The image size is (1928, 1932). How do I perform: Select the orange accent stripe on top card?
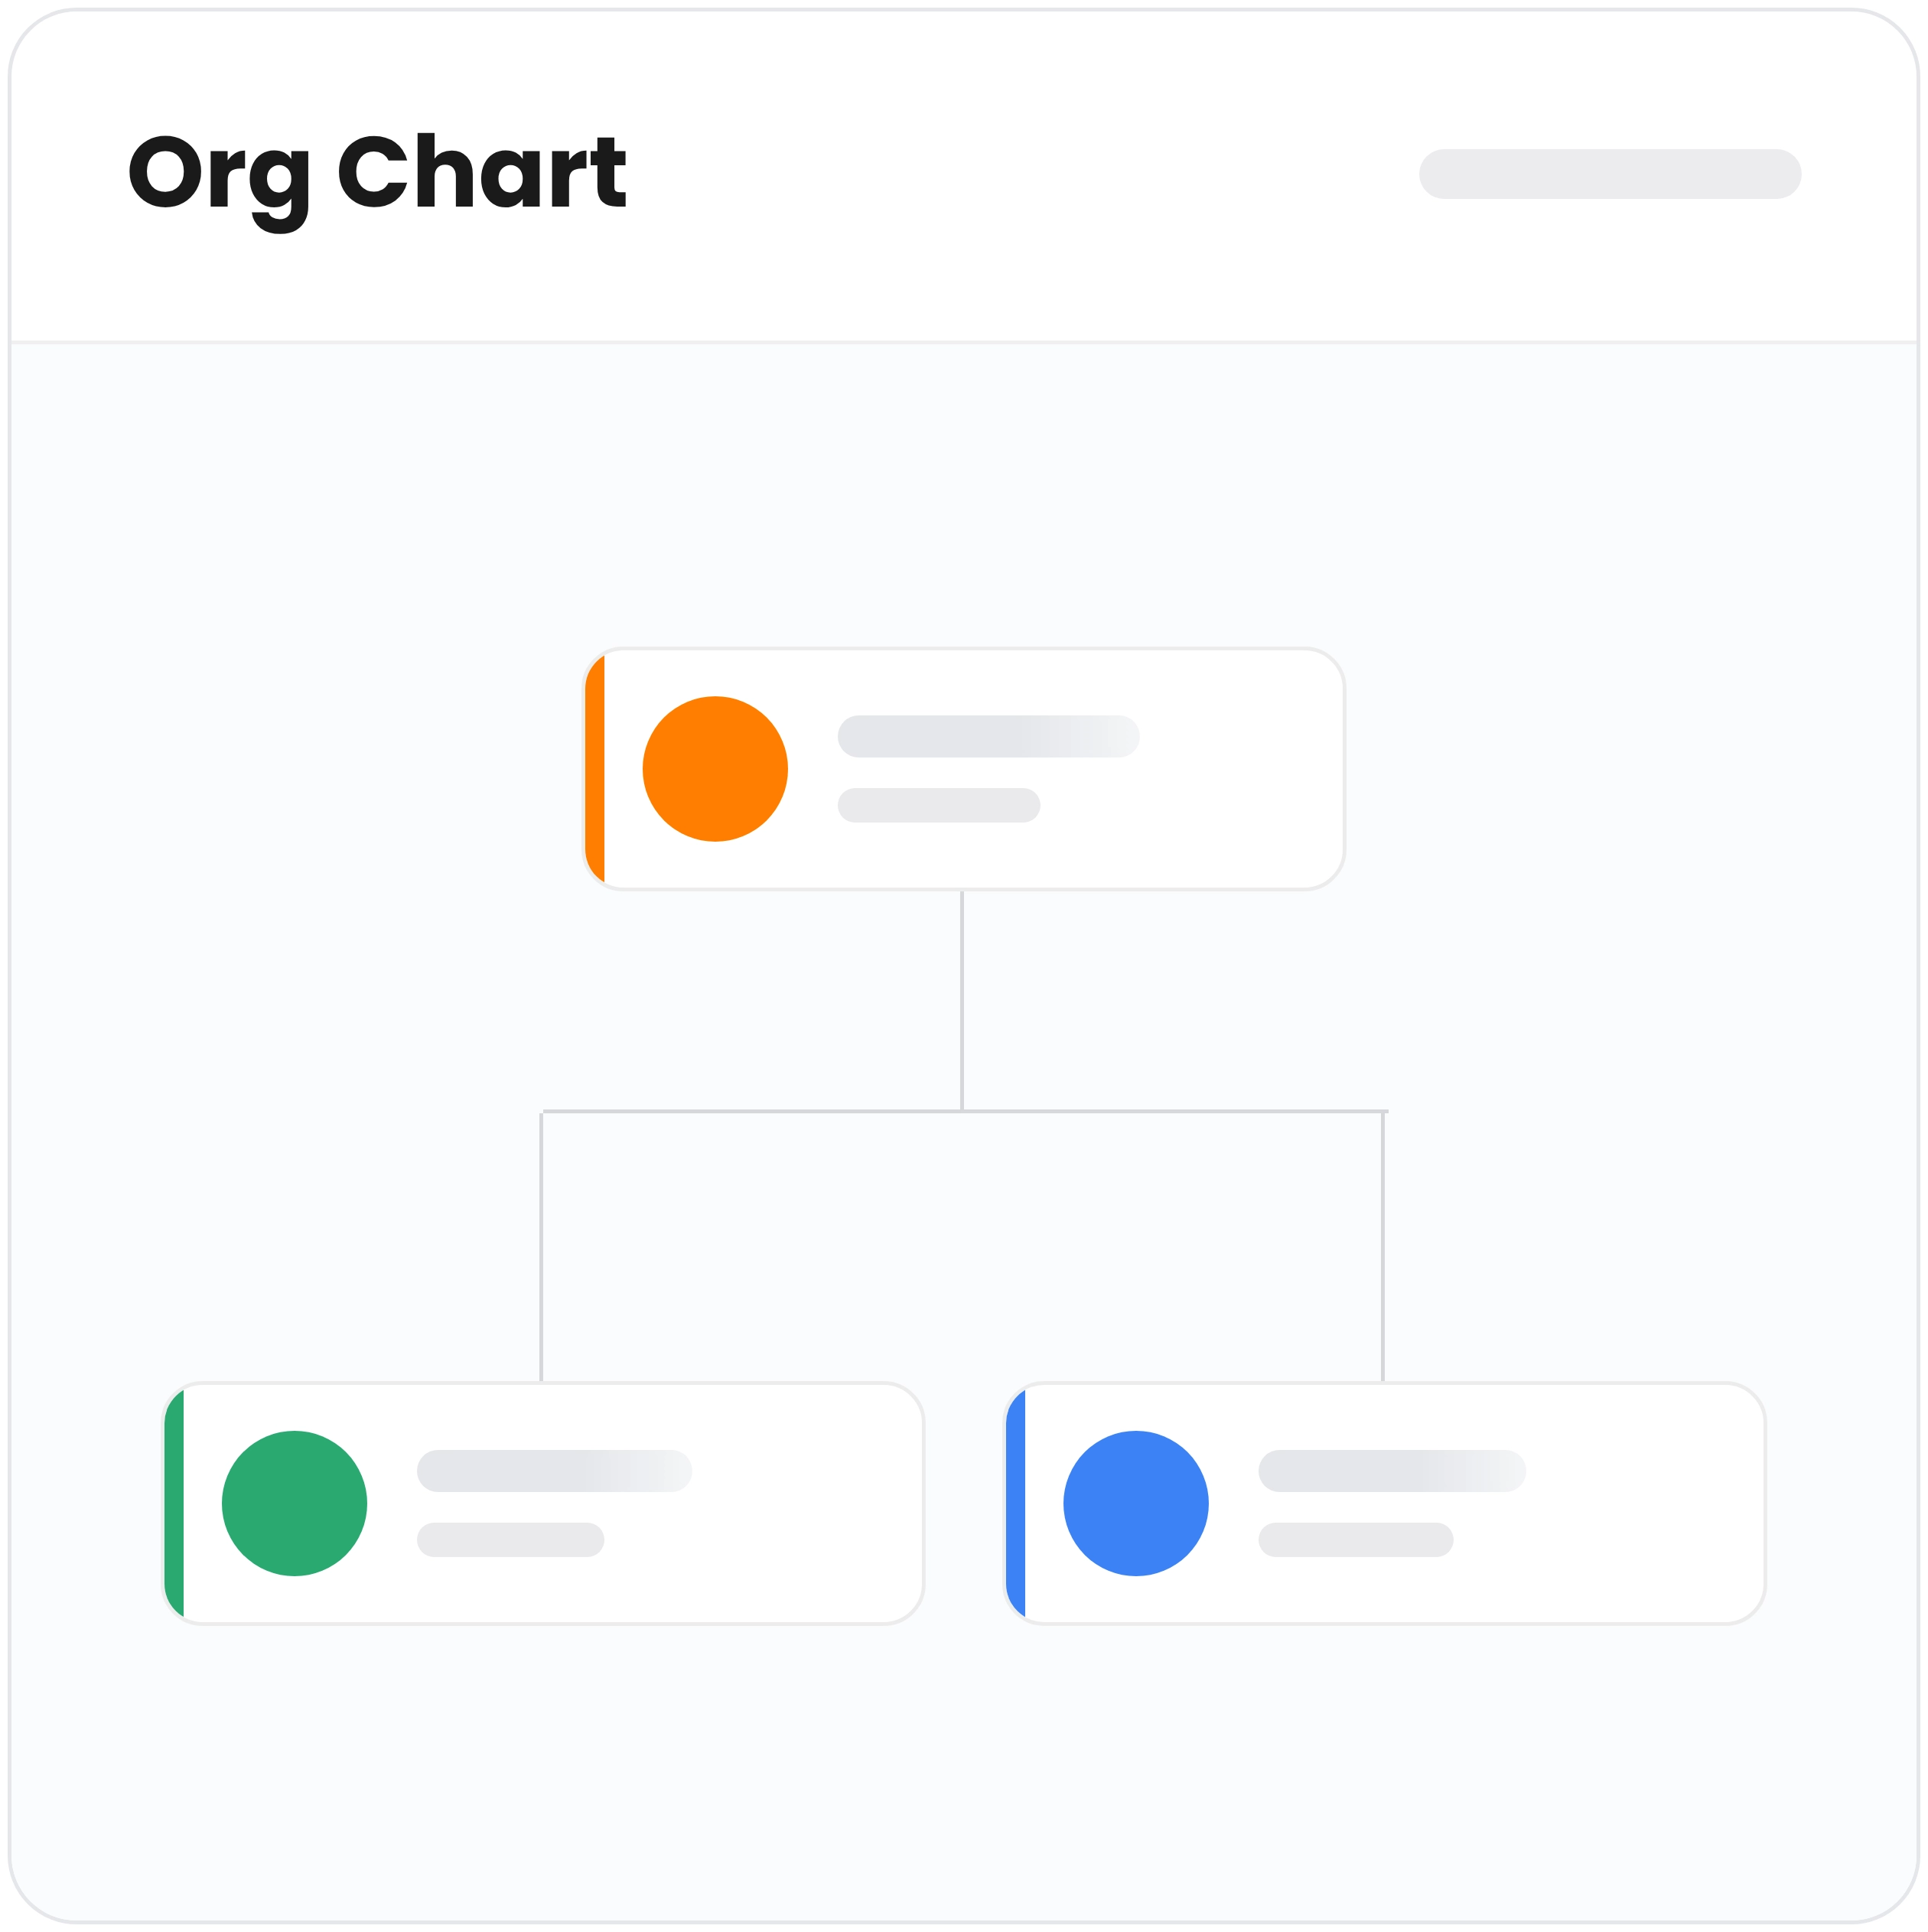click(x=595, y=769)
